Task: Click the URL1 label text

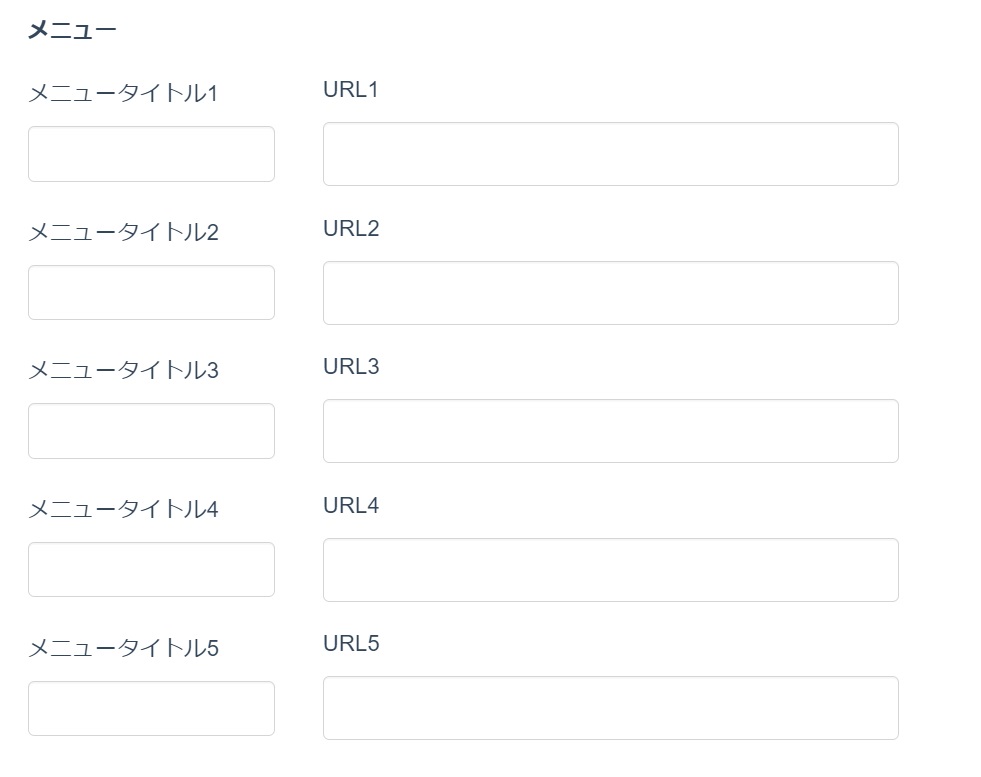Action: 351,90
